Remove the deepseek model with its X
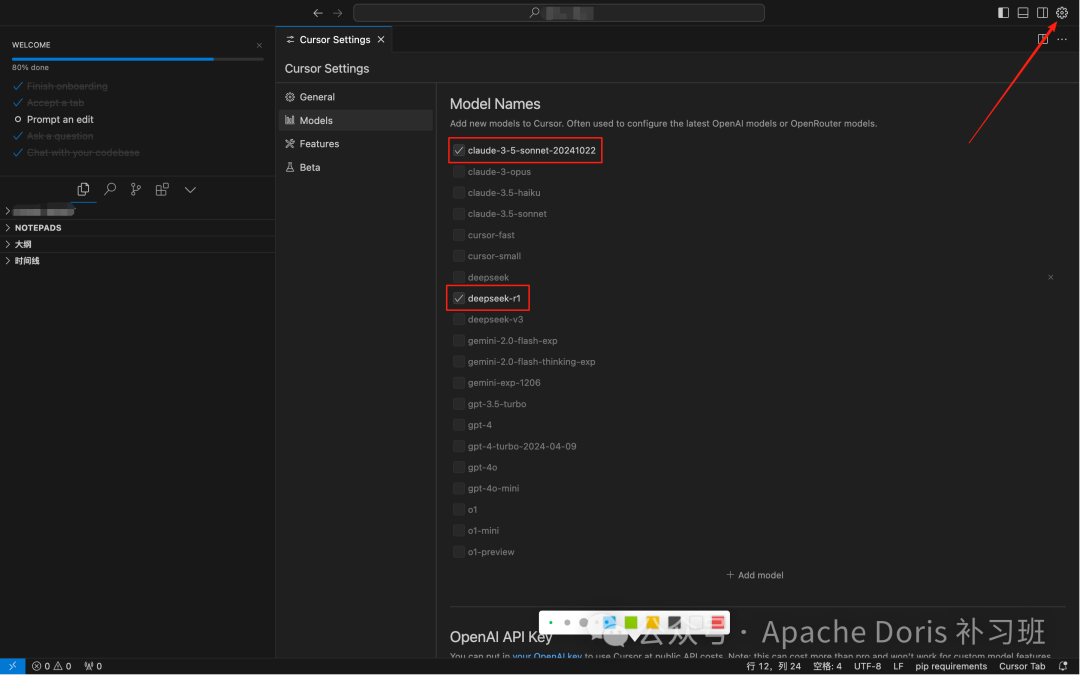1080x675 pixels. click(1050, 277)
